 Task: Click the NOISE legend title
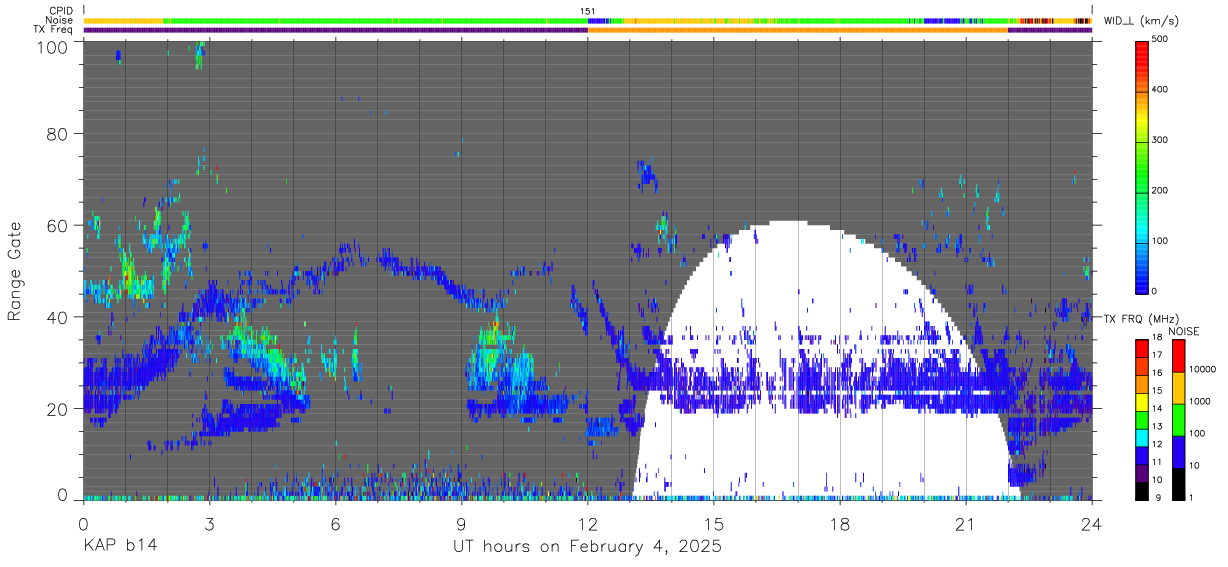pos(1183,331)
